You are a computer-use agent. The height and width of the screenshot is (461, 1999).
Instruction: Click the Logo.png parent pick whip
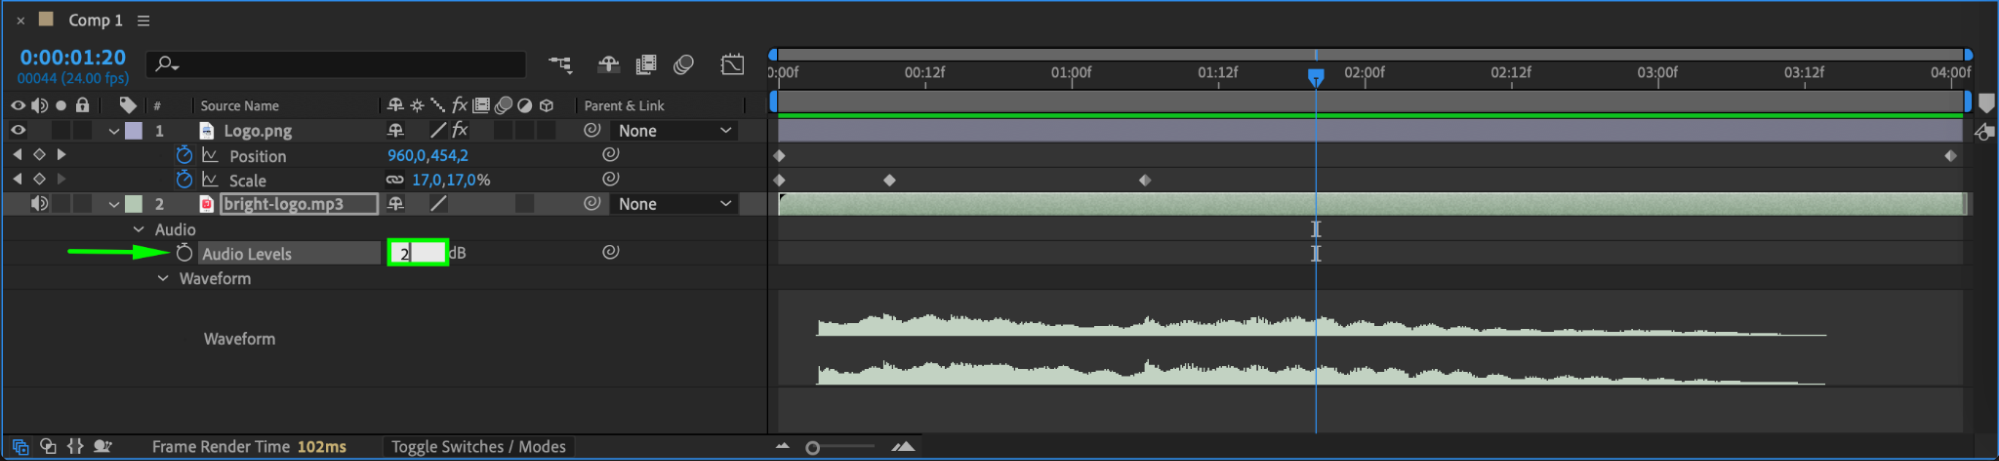pos(592,130)
